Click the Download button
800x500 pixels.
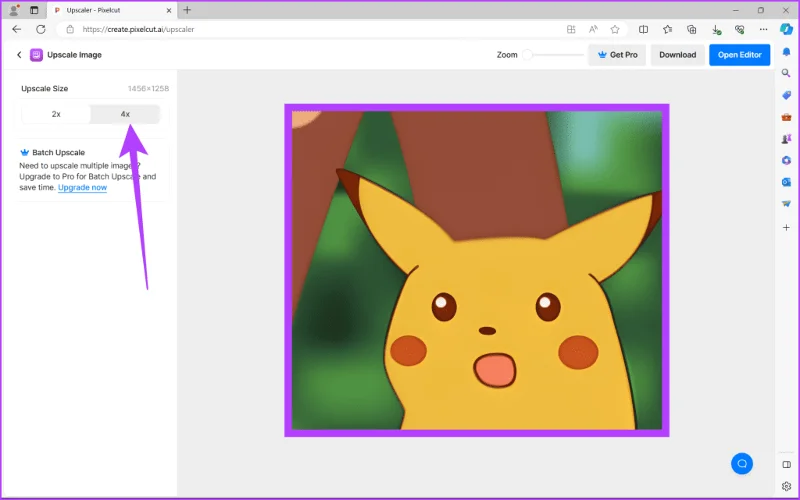[678, 55]
